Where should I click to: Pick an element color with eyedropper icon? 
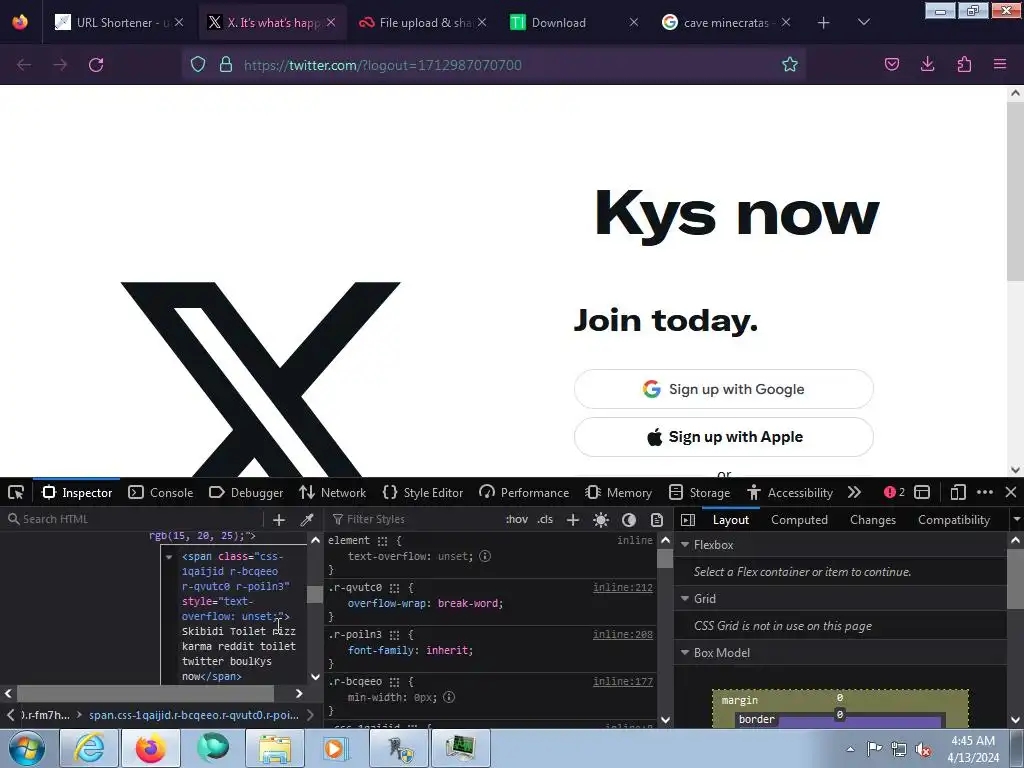306,519
